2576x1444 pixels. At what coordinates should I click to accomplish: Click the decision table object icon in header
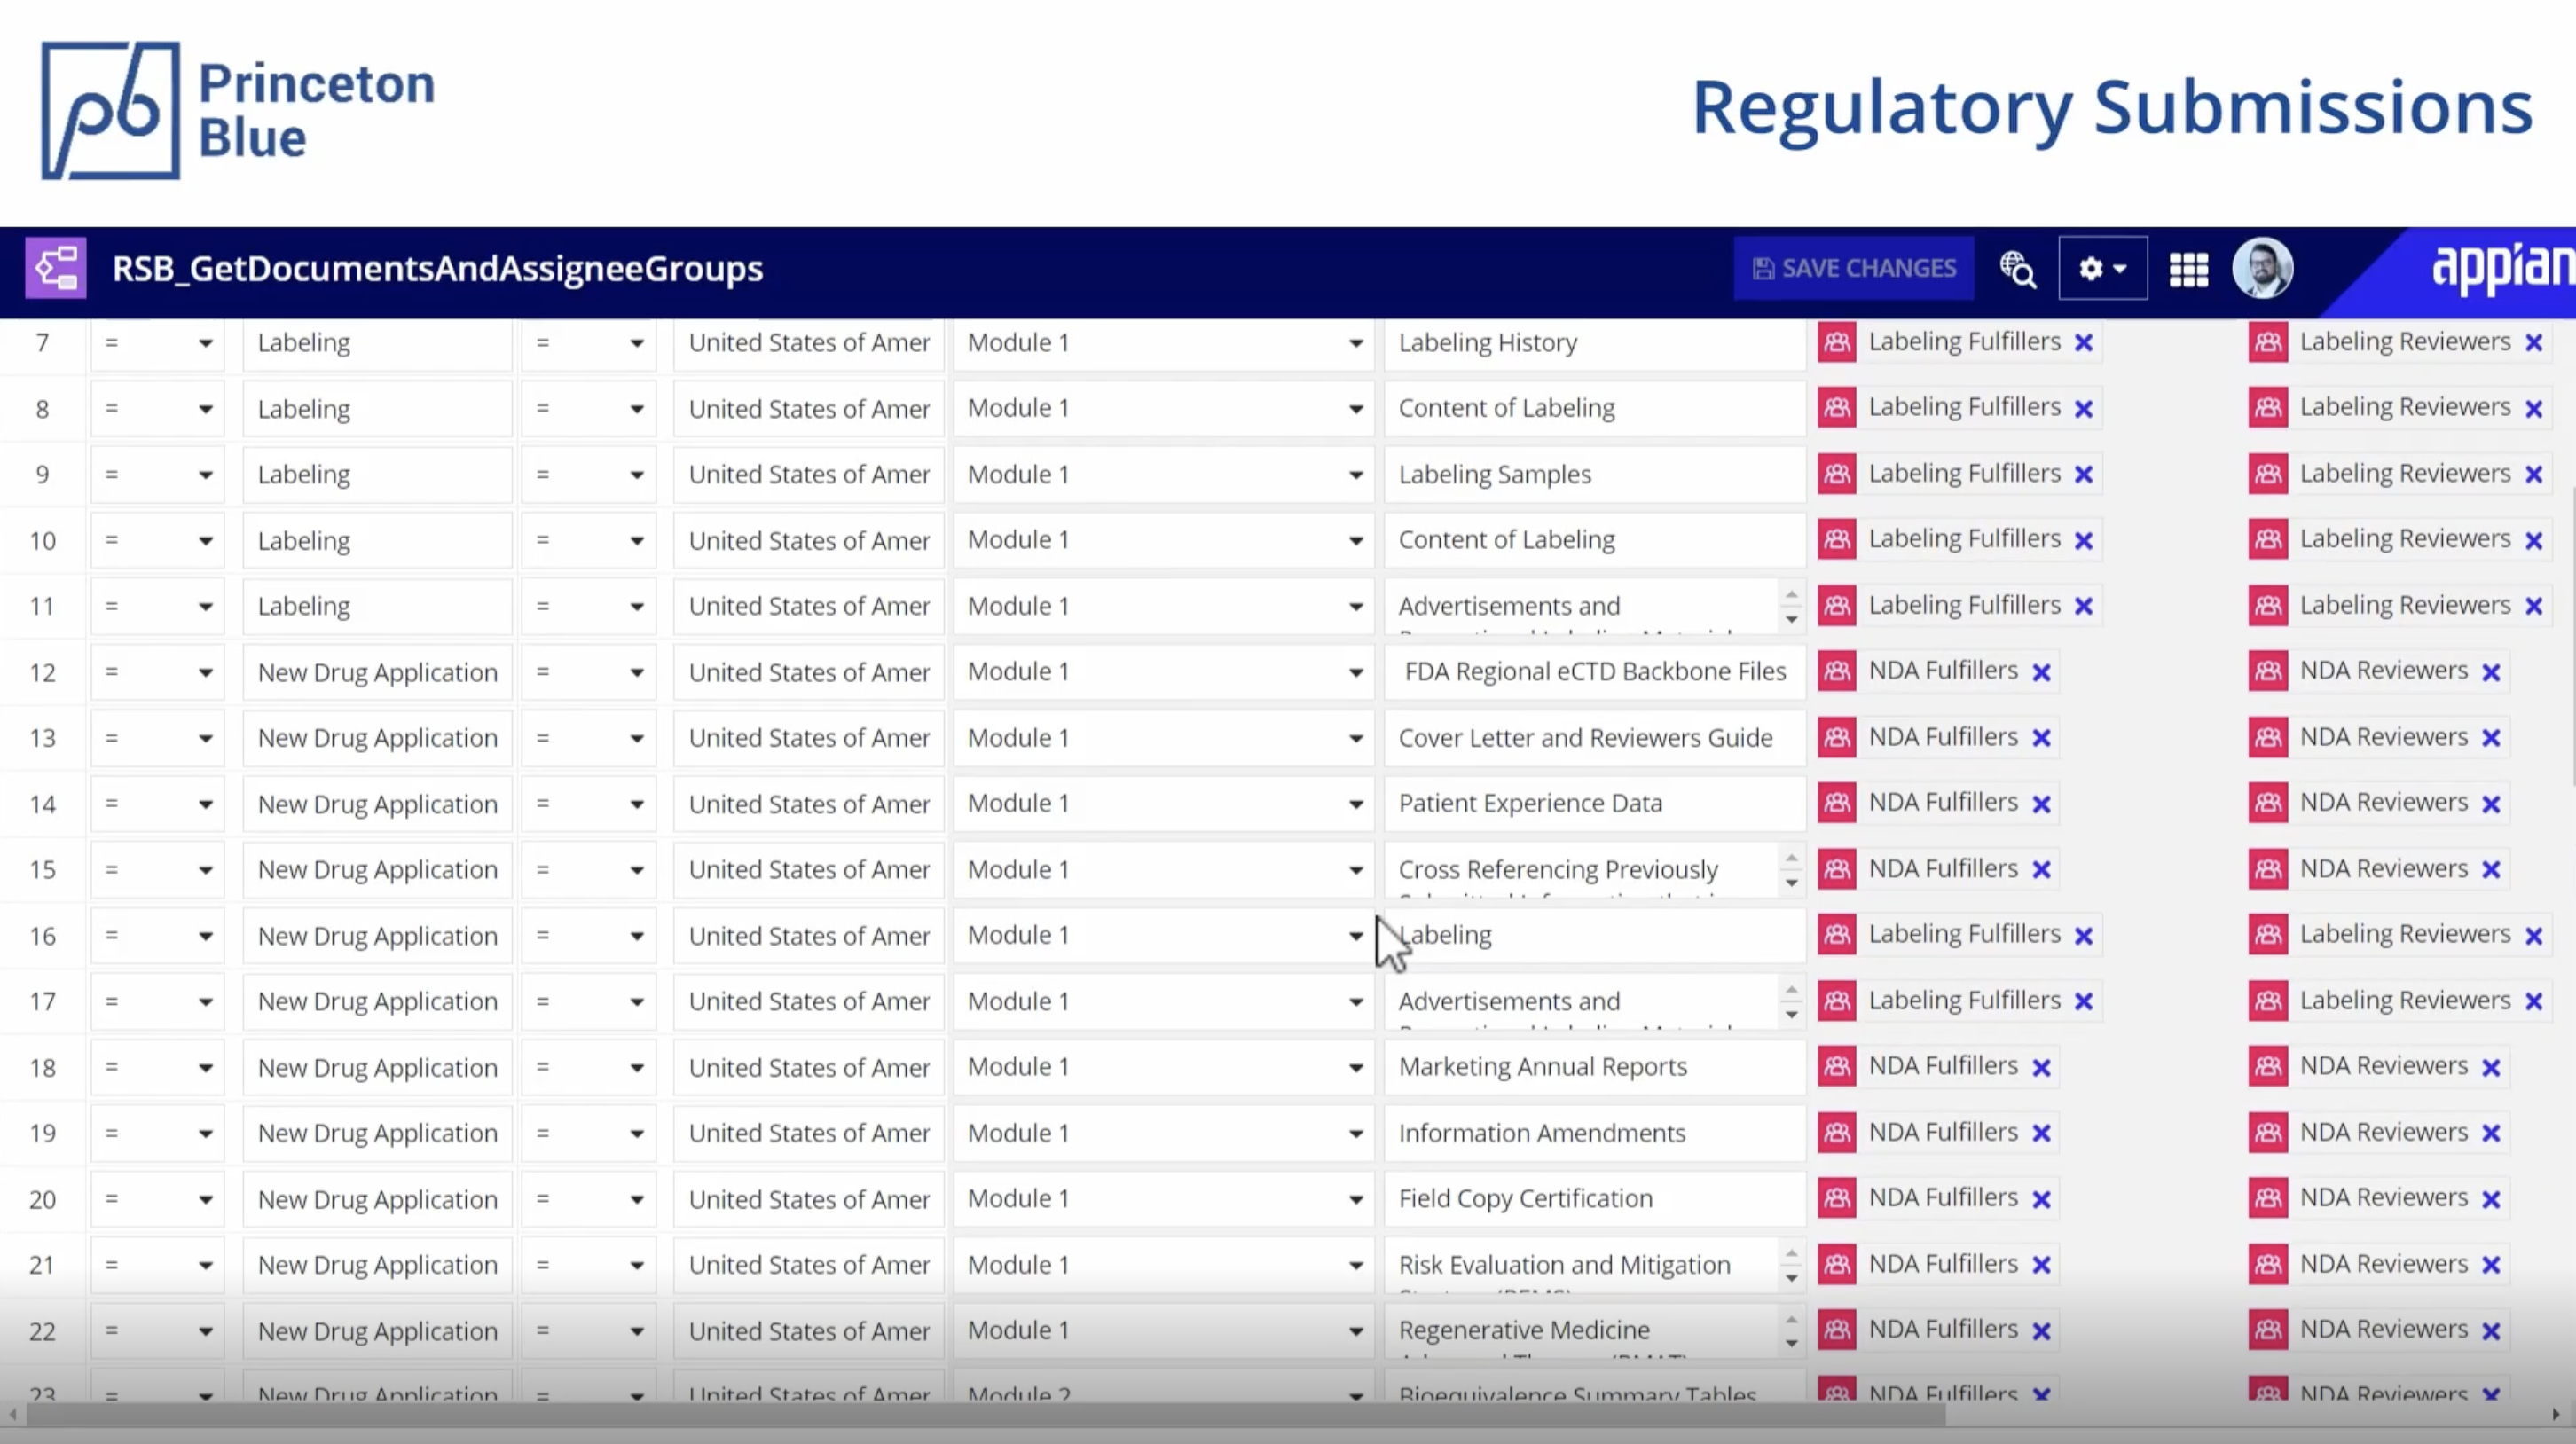click(56, 268)
